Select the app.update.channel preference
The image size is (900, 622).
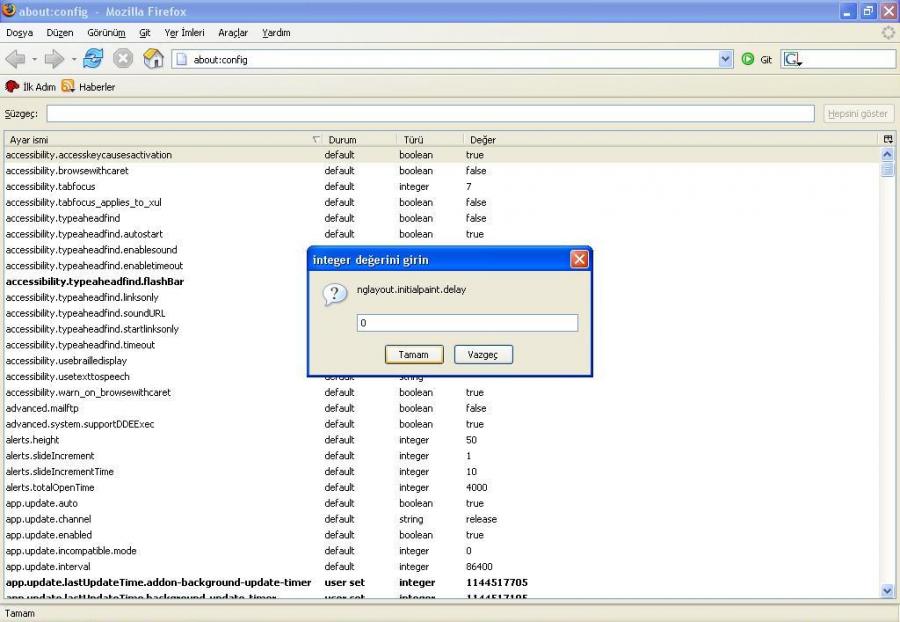pos(442,519)
